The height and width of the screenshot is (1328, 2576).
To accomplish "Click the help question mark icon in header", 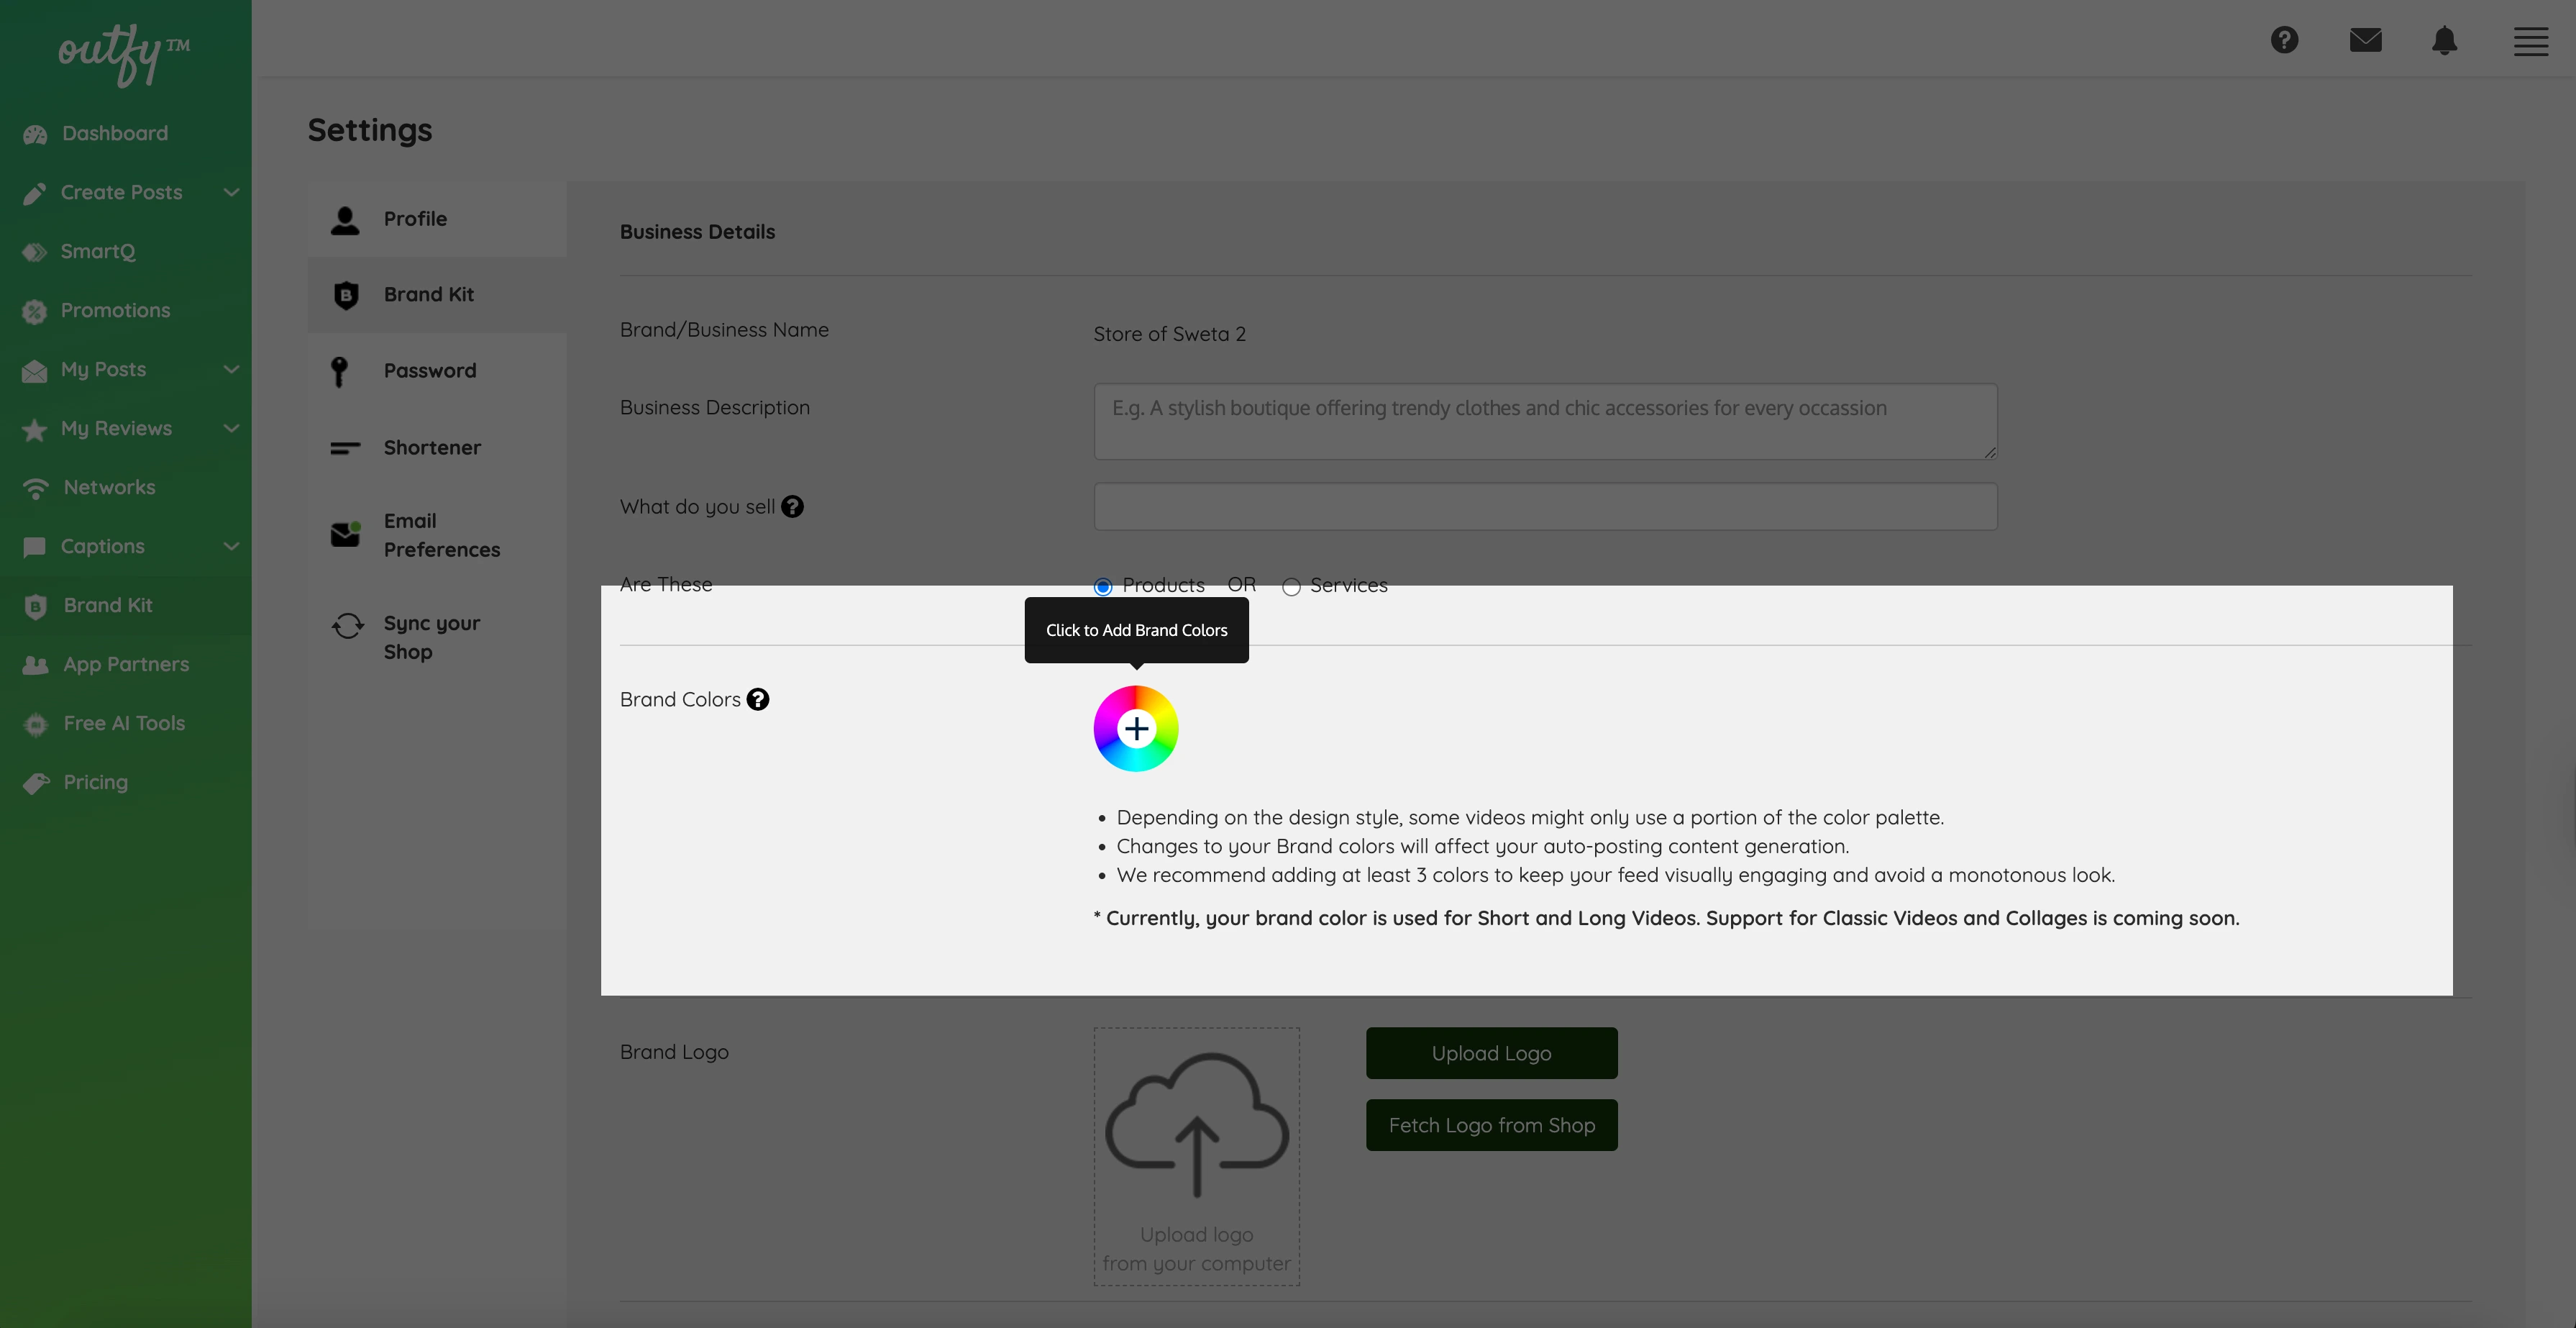I will (x=2284, y=40).
